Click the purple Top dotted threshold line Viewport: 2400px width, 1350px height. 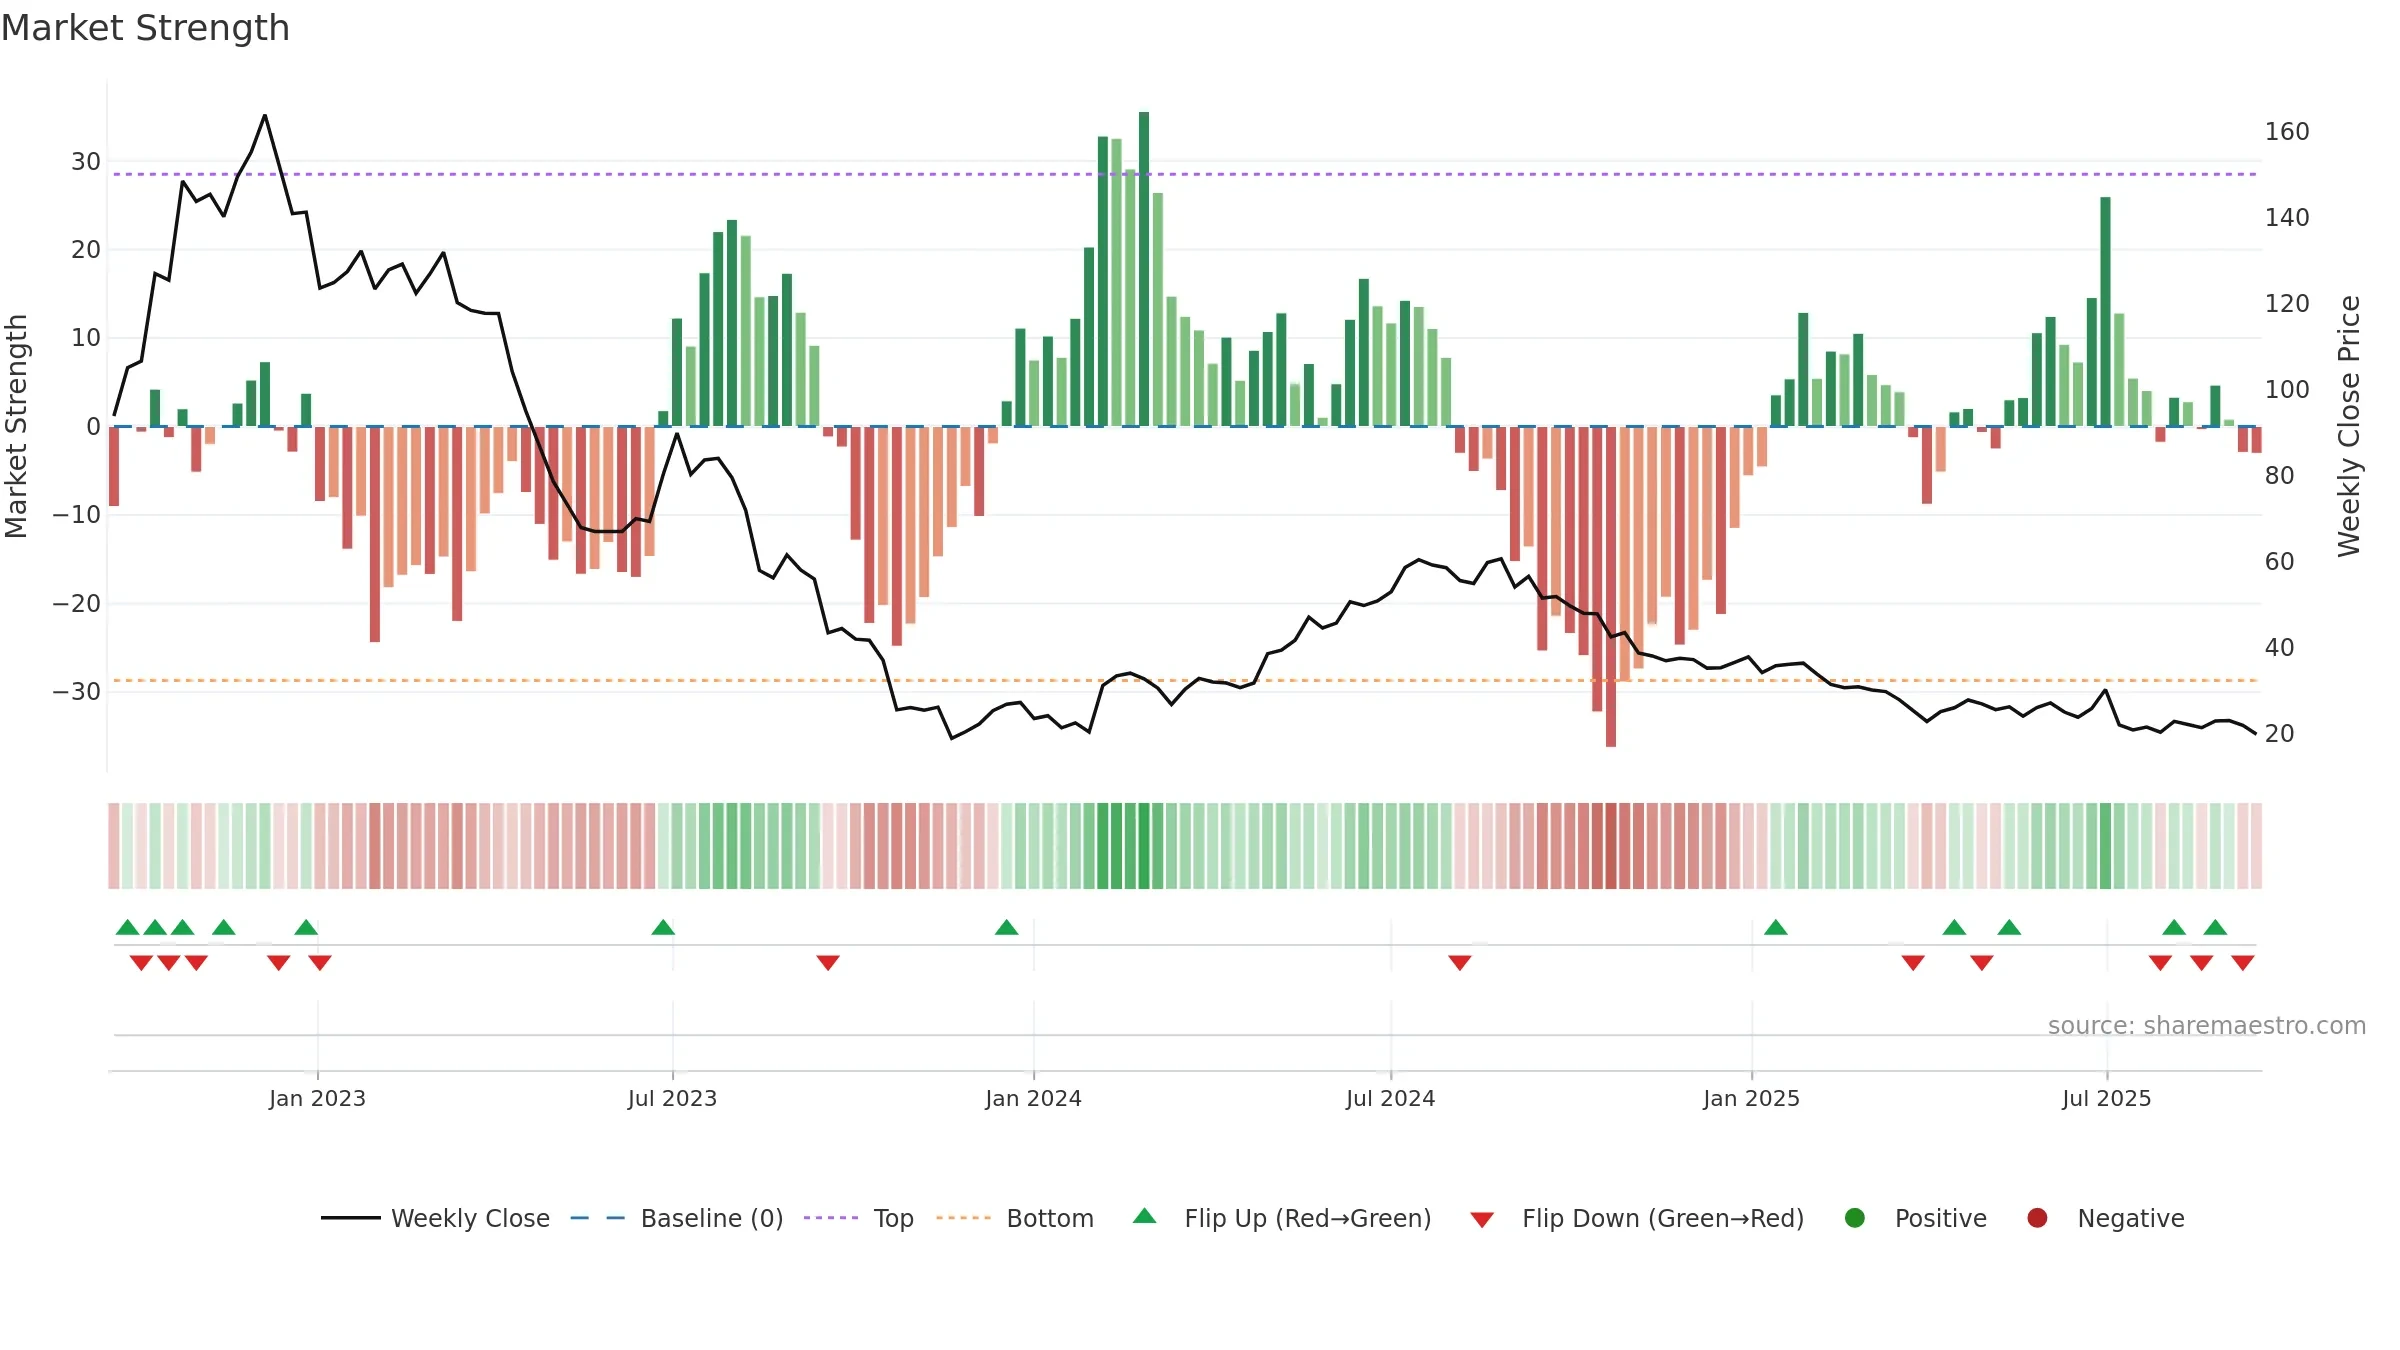[1185, 174]
